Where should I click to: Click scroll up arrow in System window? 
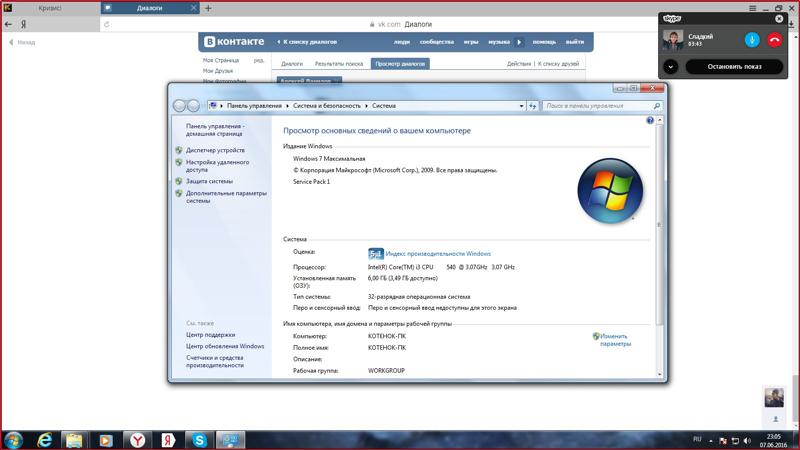click(x=659, y=120)
